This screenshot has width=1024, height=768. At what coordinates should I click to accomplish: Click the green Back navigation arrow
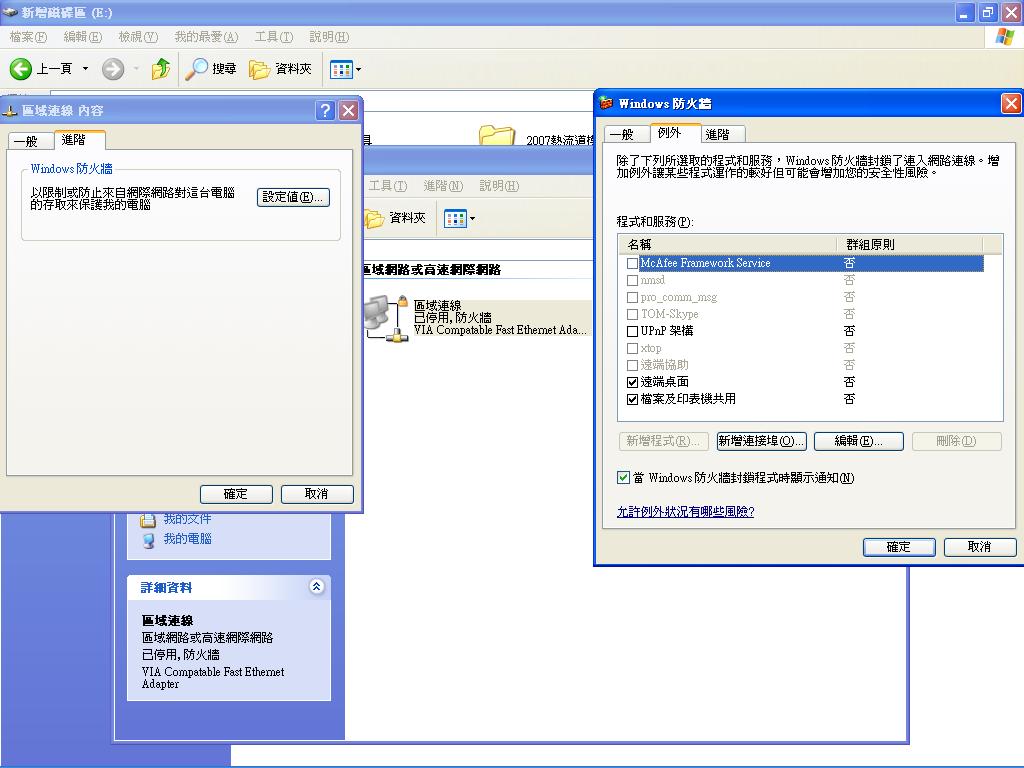click(22, 68)
